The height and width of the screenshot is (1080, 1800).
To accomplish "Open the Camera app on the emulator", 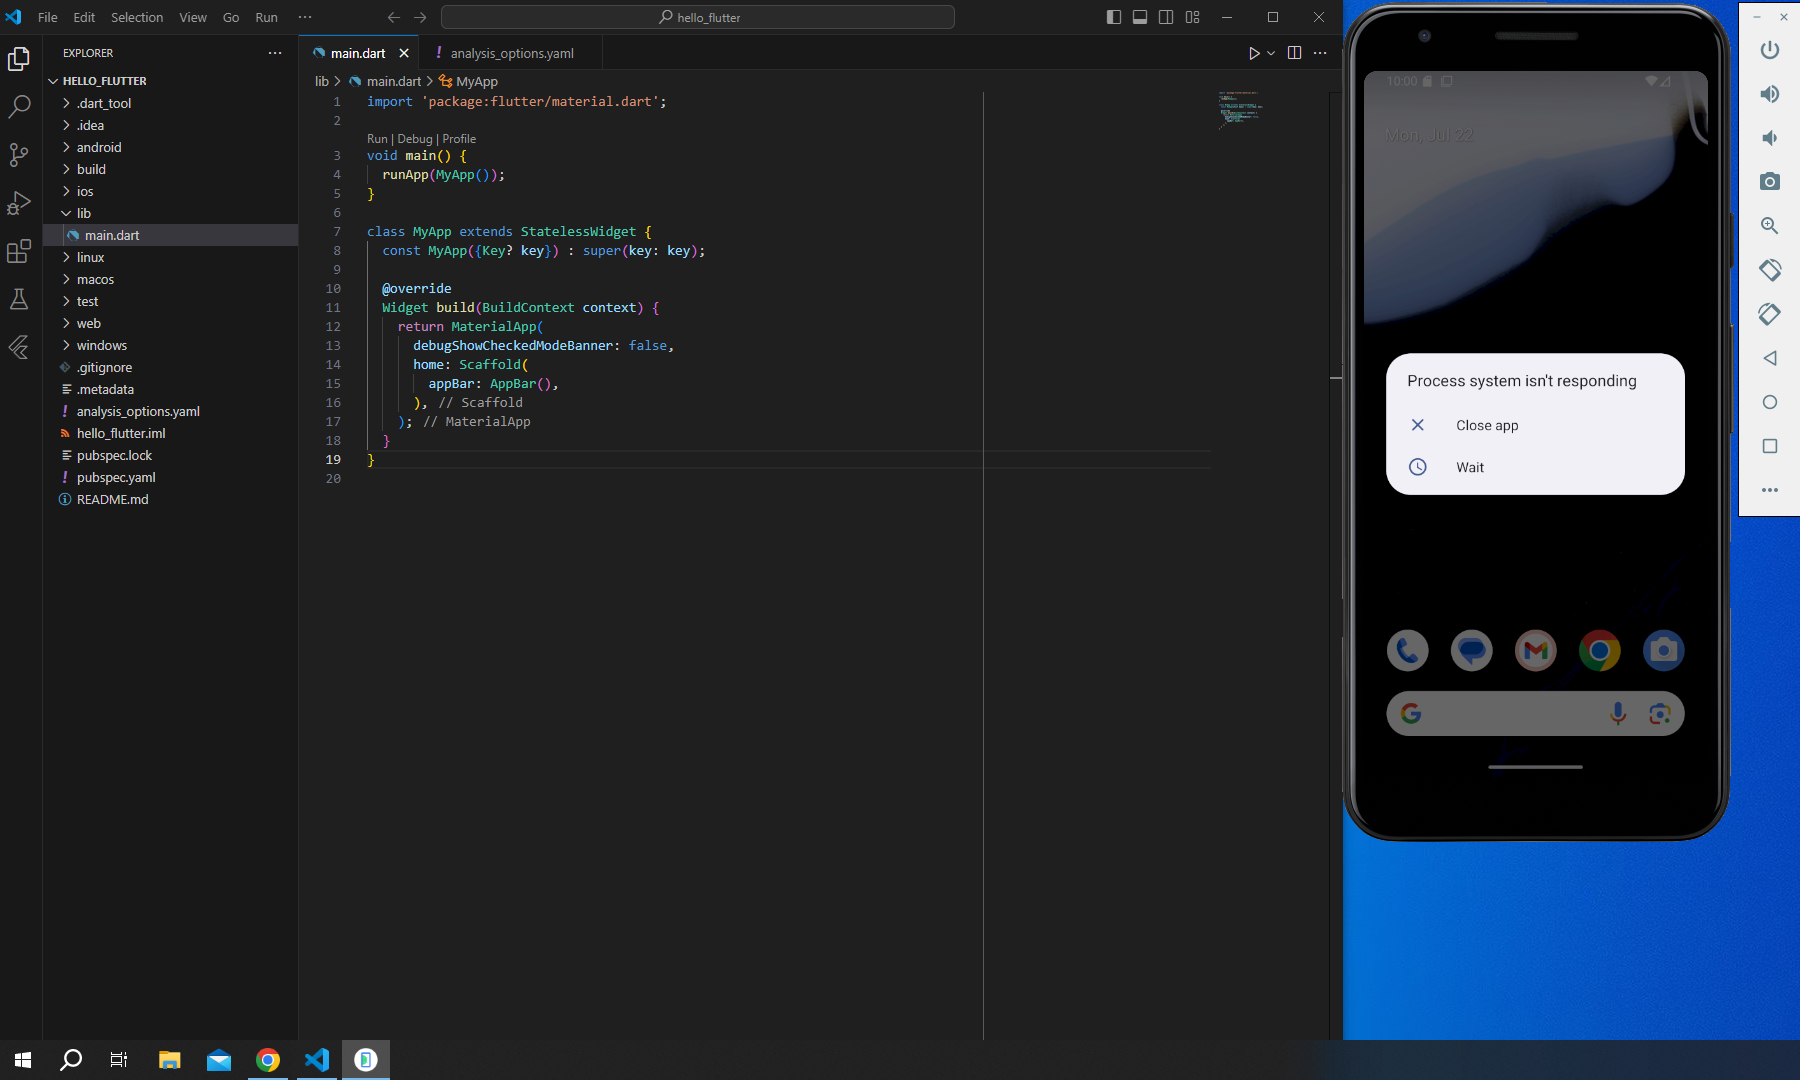I will [1664, 651].
